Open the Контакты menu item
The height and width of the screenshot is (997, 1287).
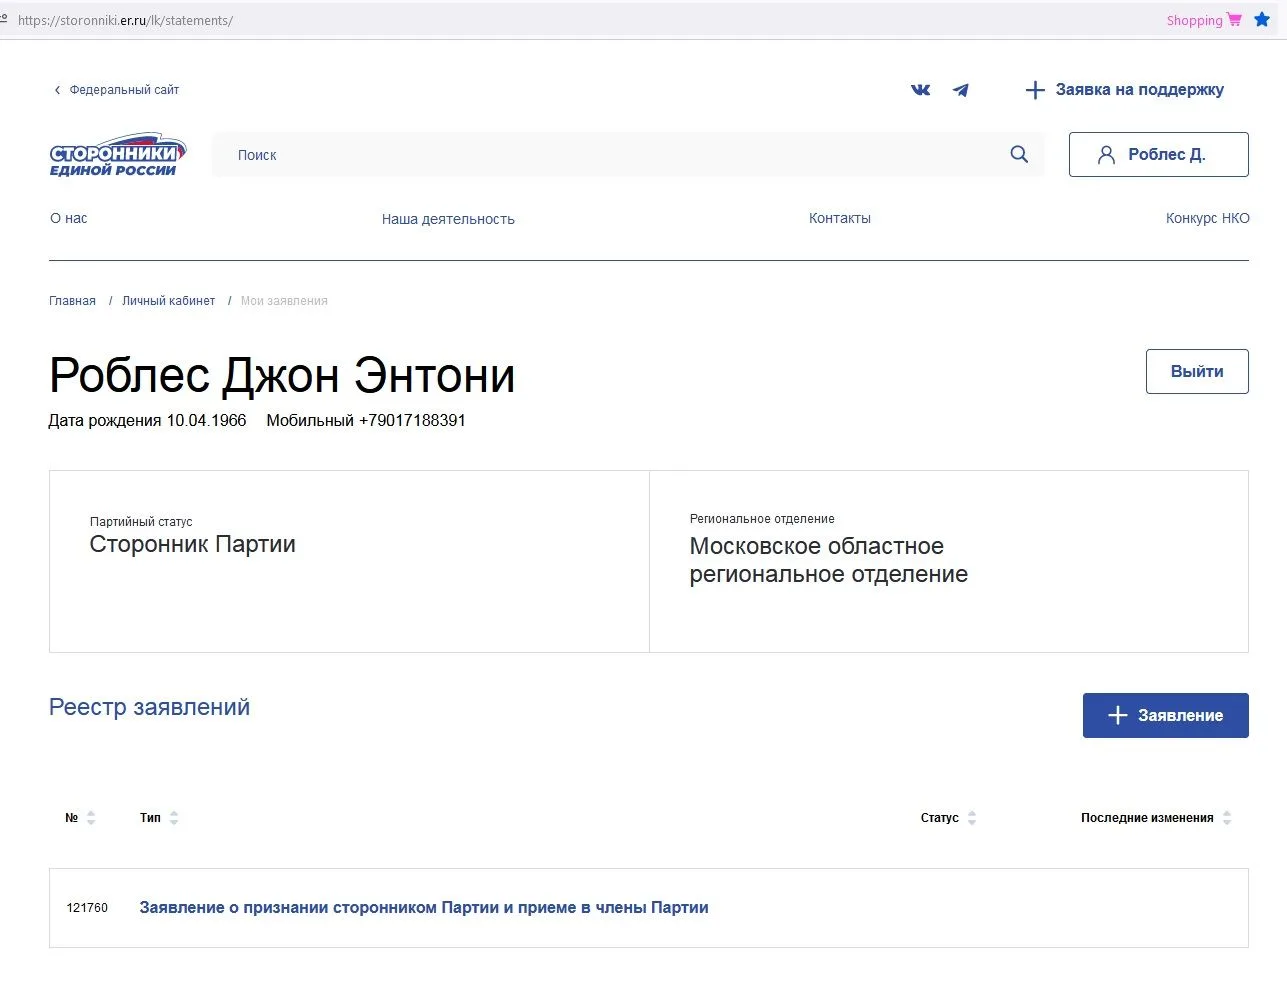coord(839,218)
